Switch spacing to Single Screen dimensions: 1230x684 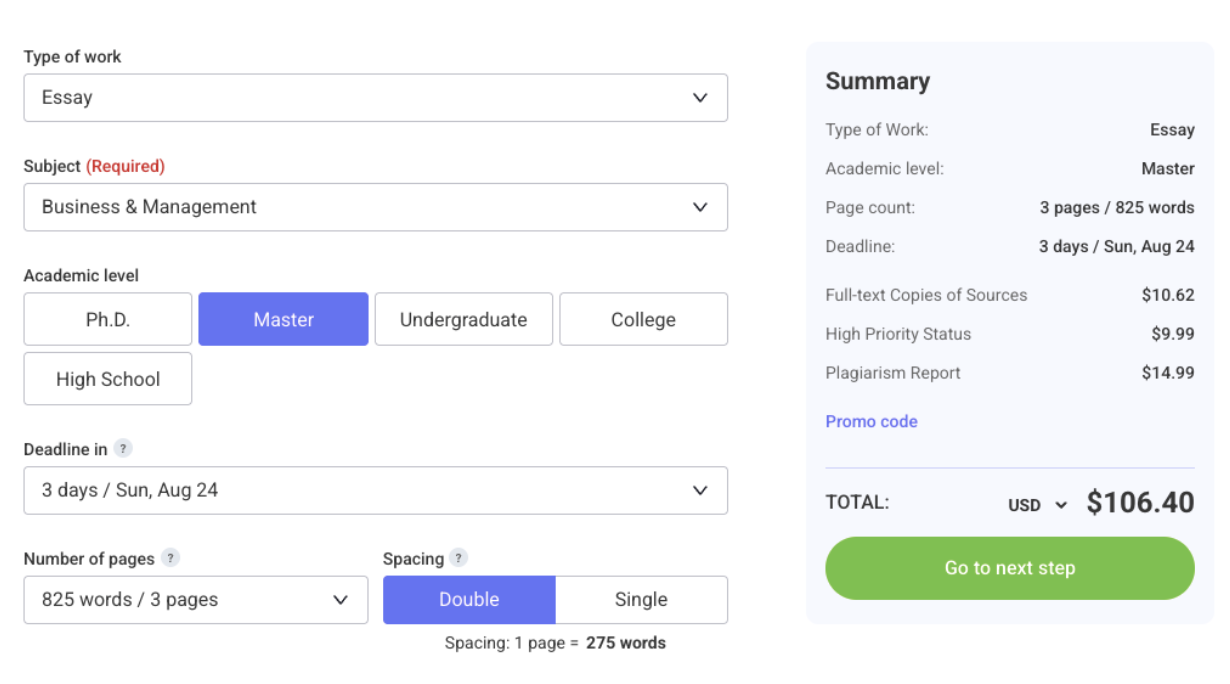pos(641,600)
